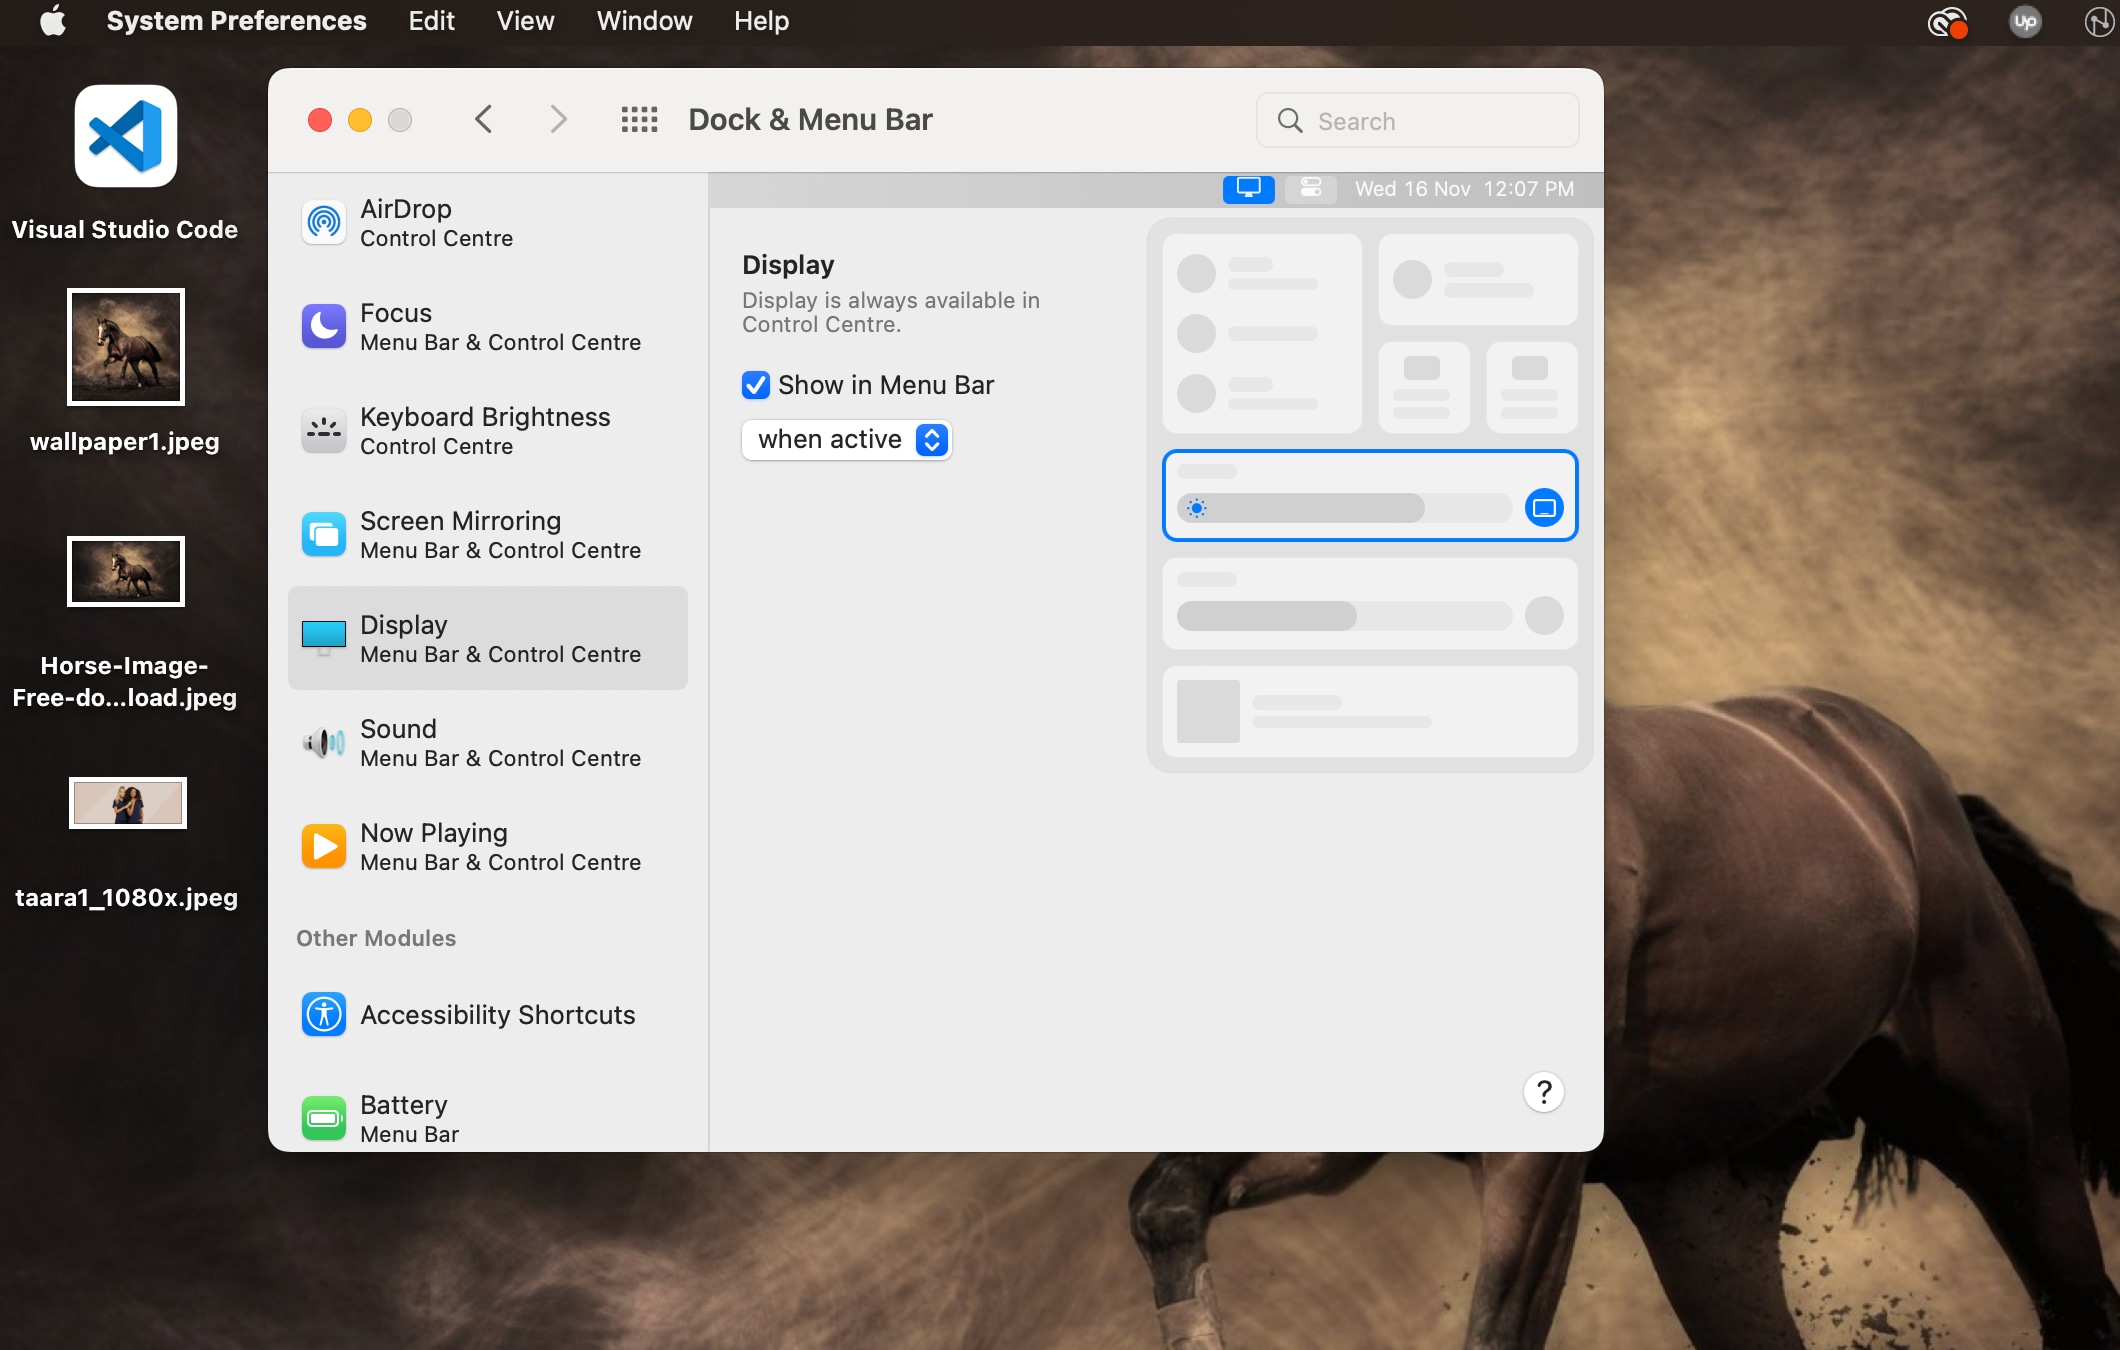Viewport: 2120px width, 1350px height.
Task: Click the AirDrop icon in sidebar
Action: pos(321,221)
